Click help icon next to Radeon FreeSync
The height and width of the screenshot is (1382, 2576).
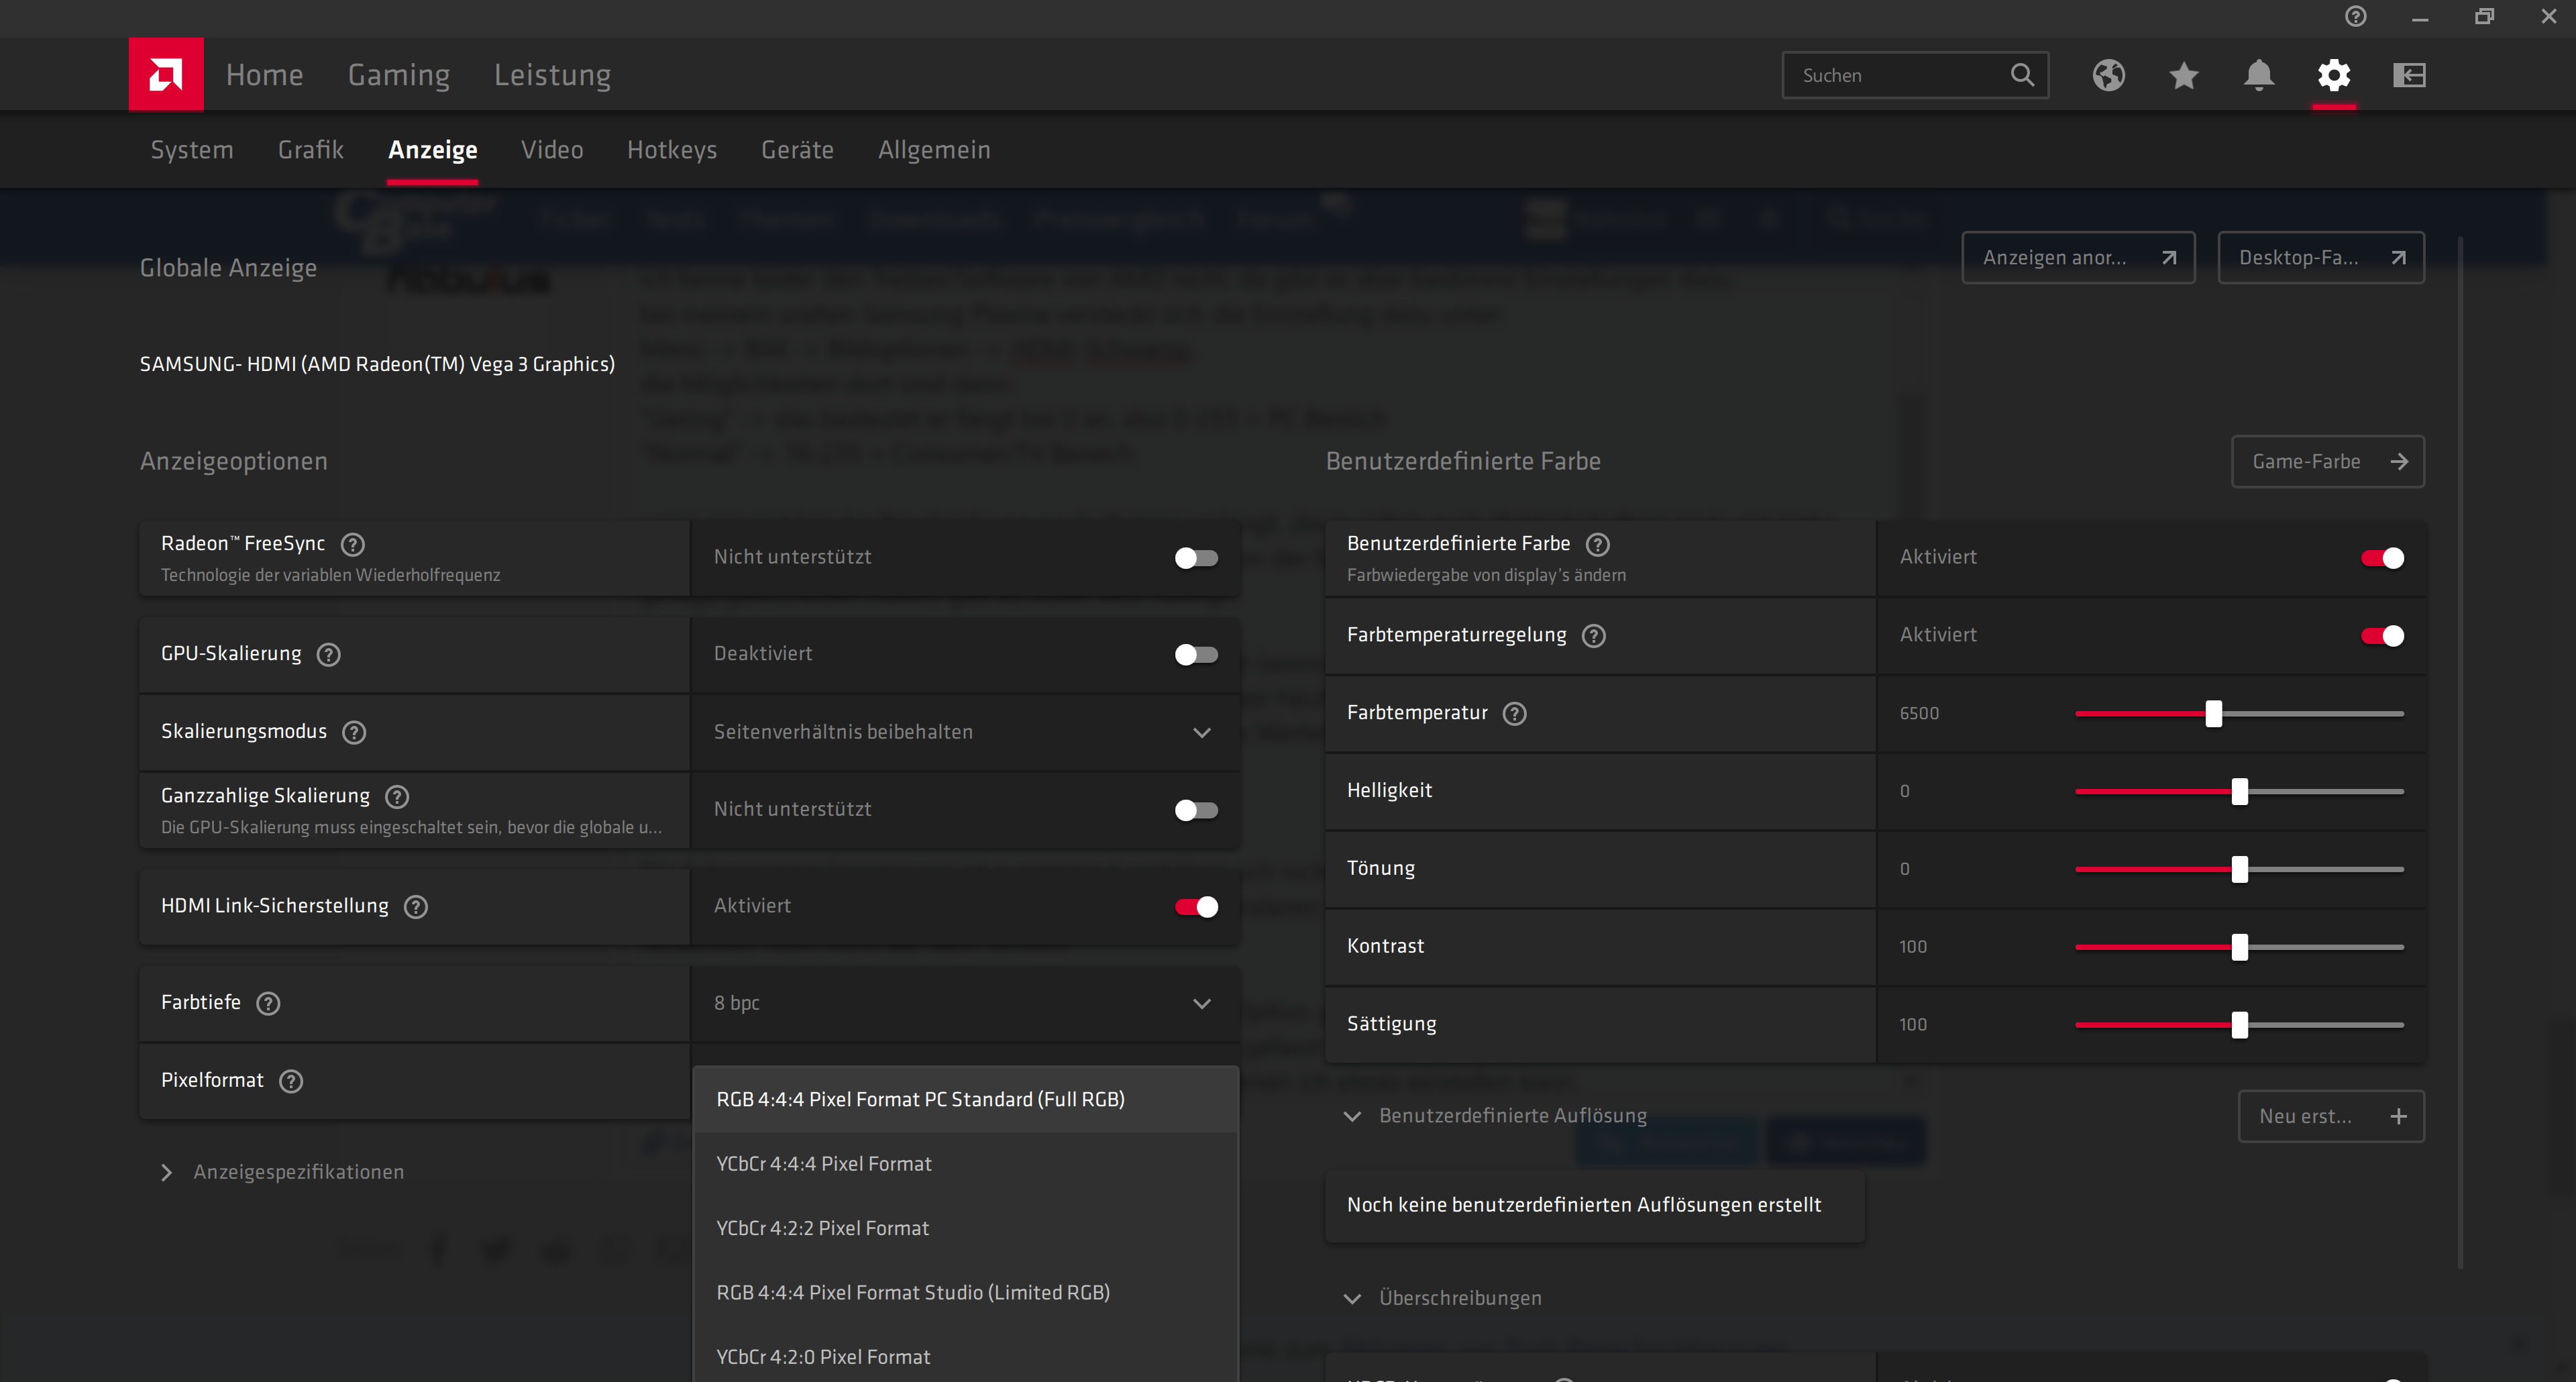353,544
